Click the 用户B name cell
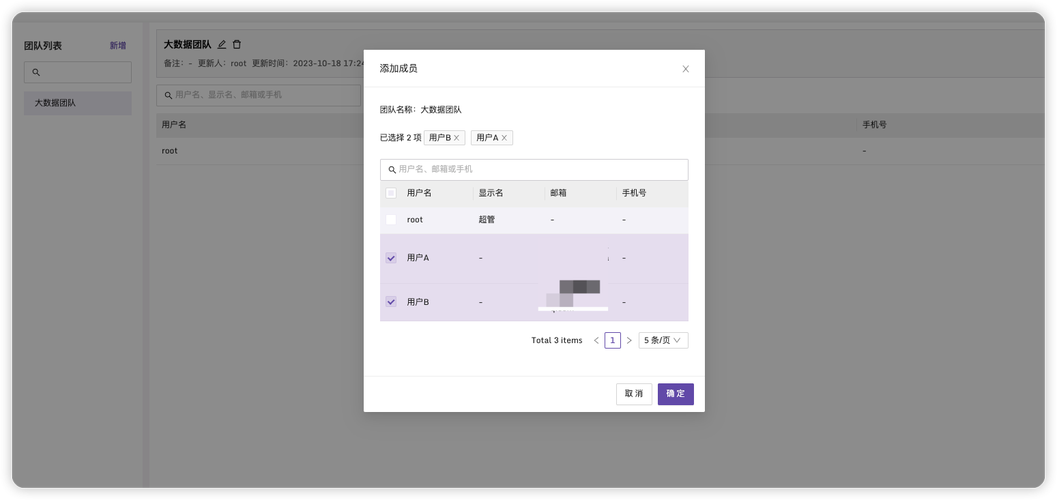This screenshot has width=1057, height=500. tap(418, 302)
